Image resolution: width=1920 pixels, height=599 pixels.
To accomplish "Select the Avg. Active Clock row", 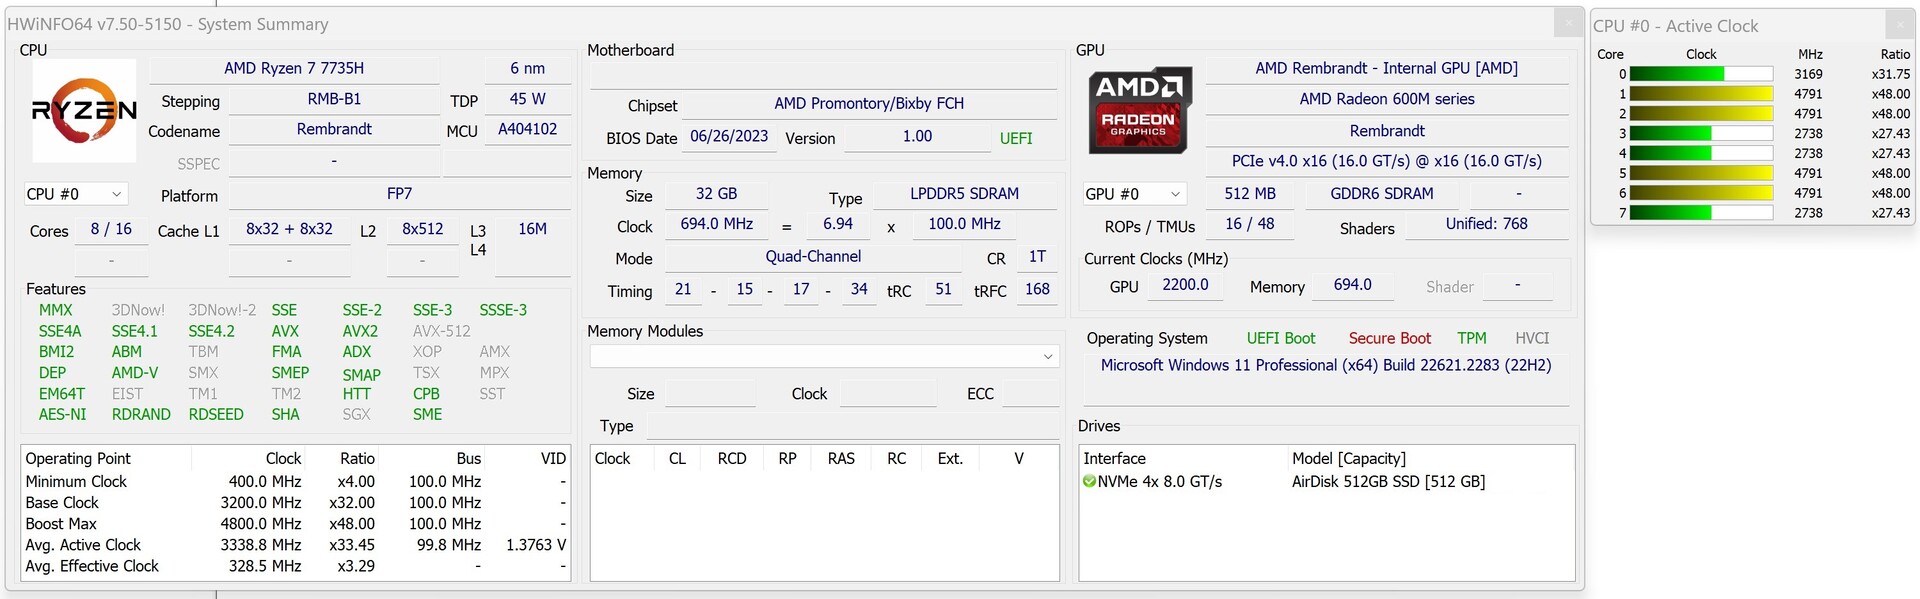I will (x=295, y=545).
